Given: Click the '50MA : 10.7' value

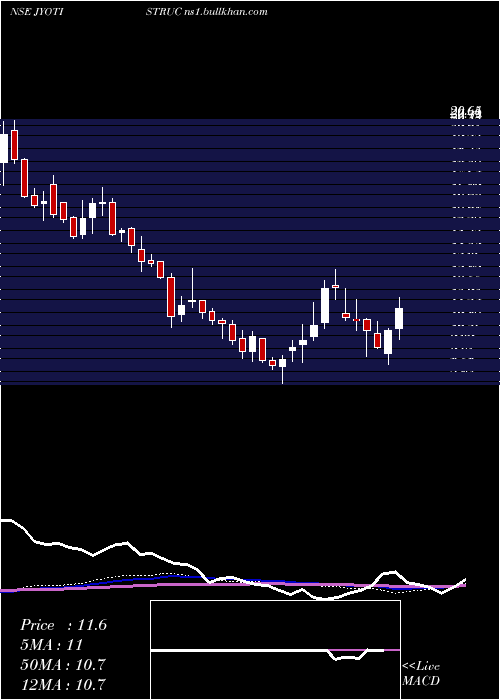Looking at the screenshot, I should [x=63, y=664].
